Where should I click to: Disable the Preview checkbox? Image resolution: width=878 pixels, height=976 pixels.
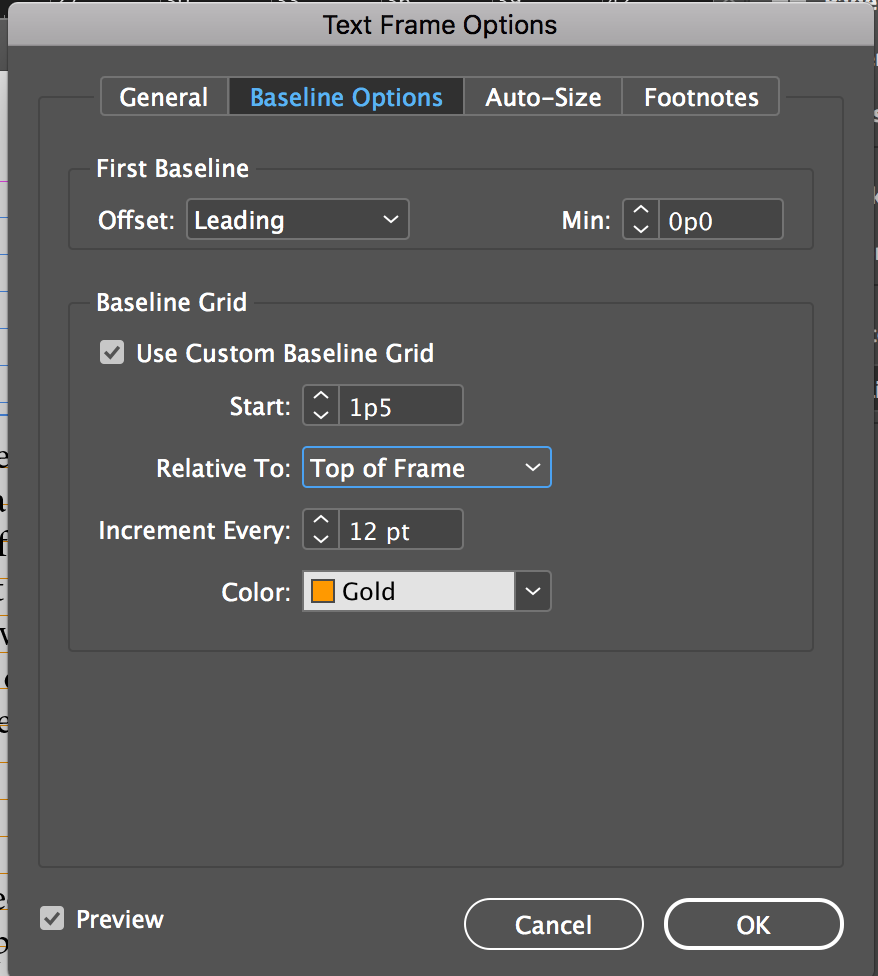[x=52, y=918]
